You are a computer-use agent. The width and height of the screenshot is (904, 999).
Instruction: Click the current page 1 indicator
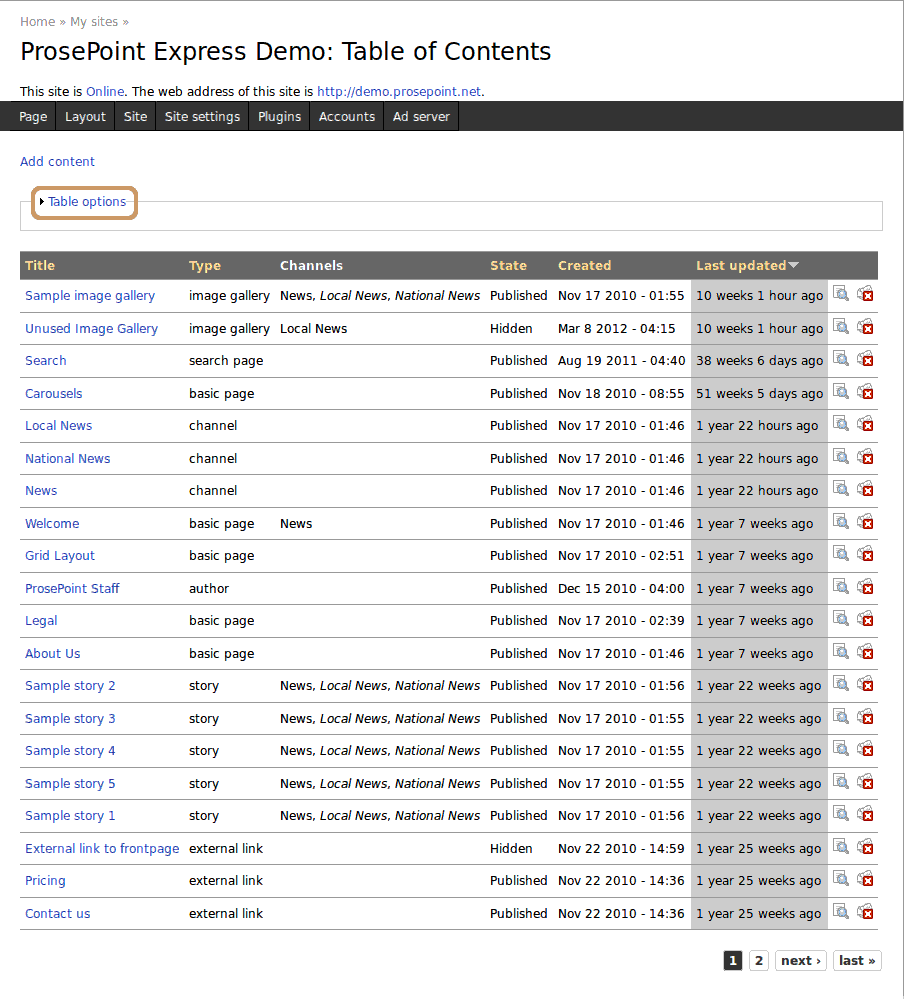[x=733, y=960]
